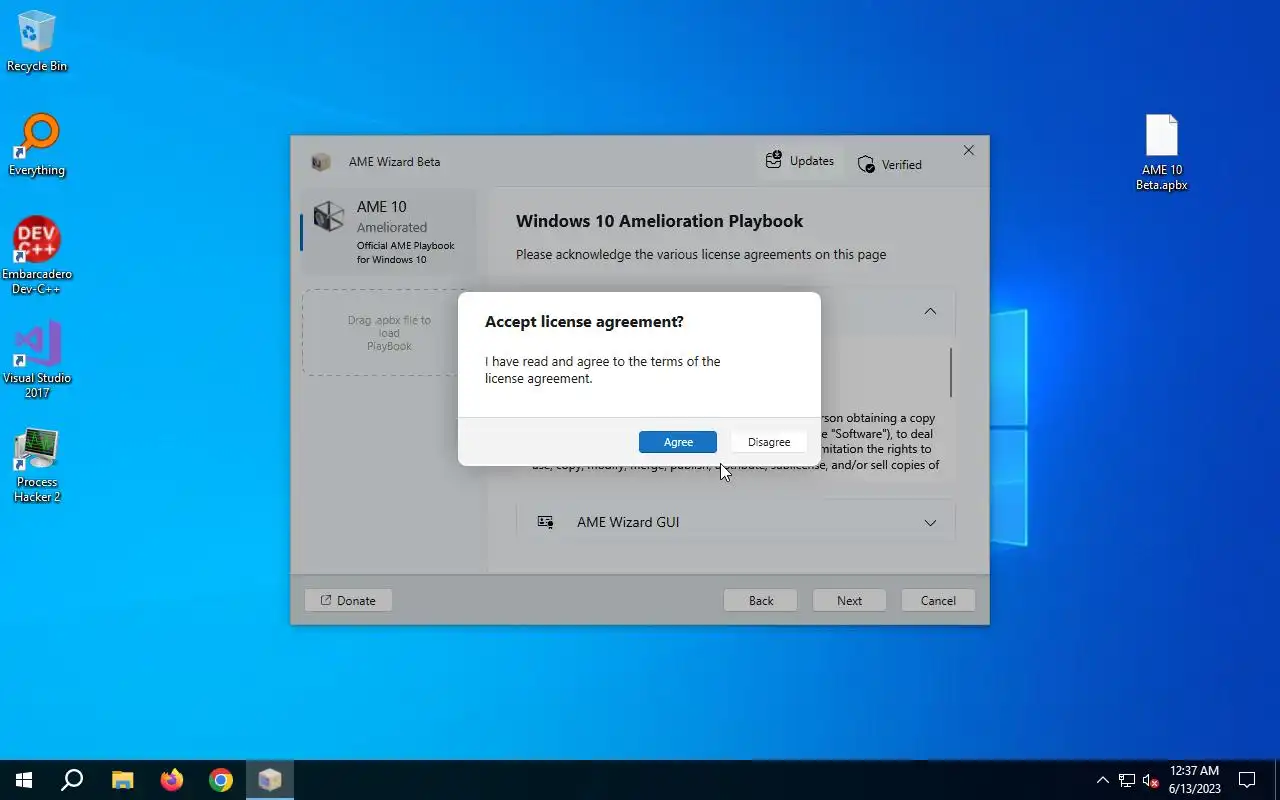
Task: Click the AME 10 playbook cube icon
Action: click(329, 216)
